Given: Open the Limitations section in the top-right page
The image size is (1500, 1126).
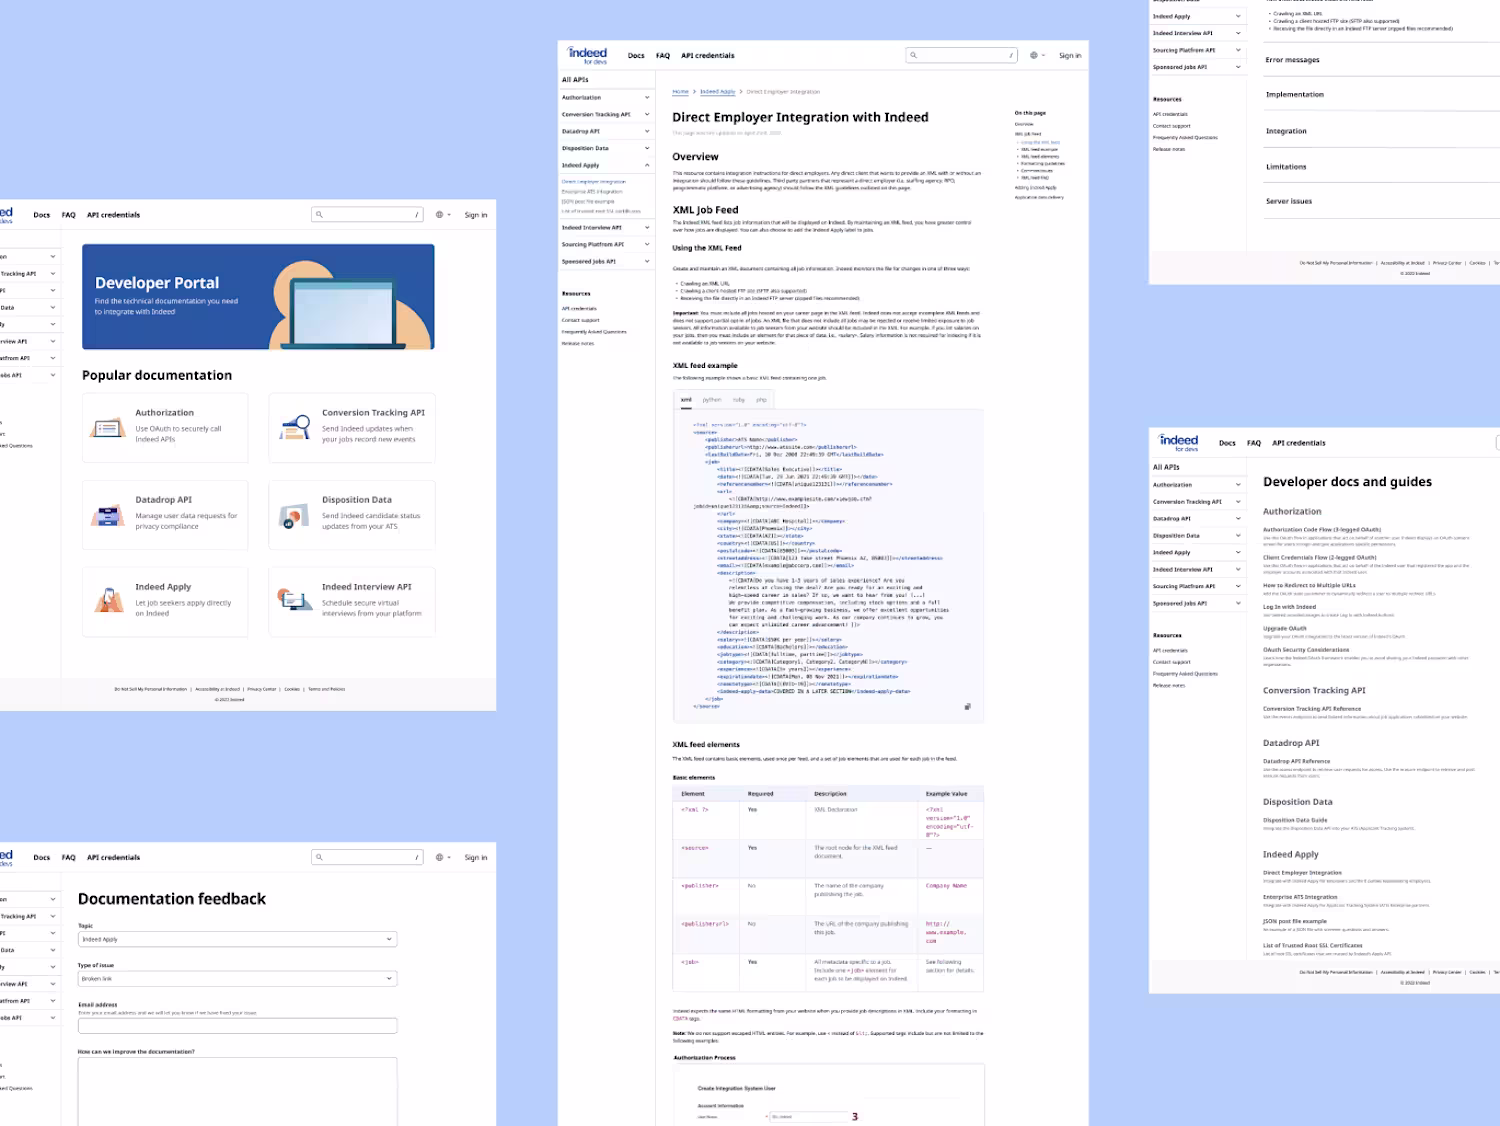Looking at the screenshot, I should pyautogui.click(x=1286, y=167).
